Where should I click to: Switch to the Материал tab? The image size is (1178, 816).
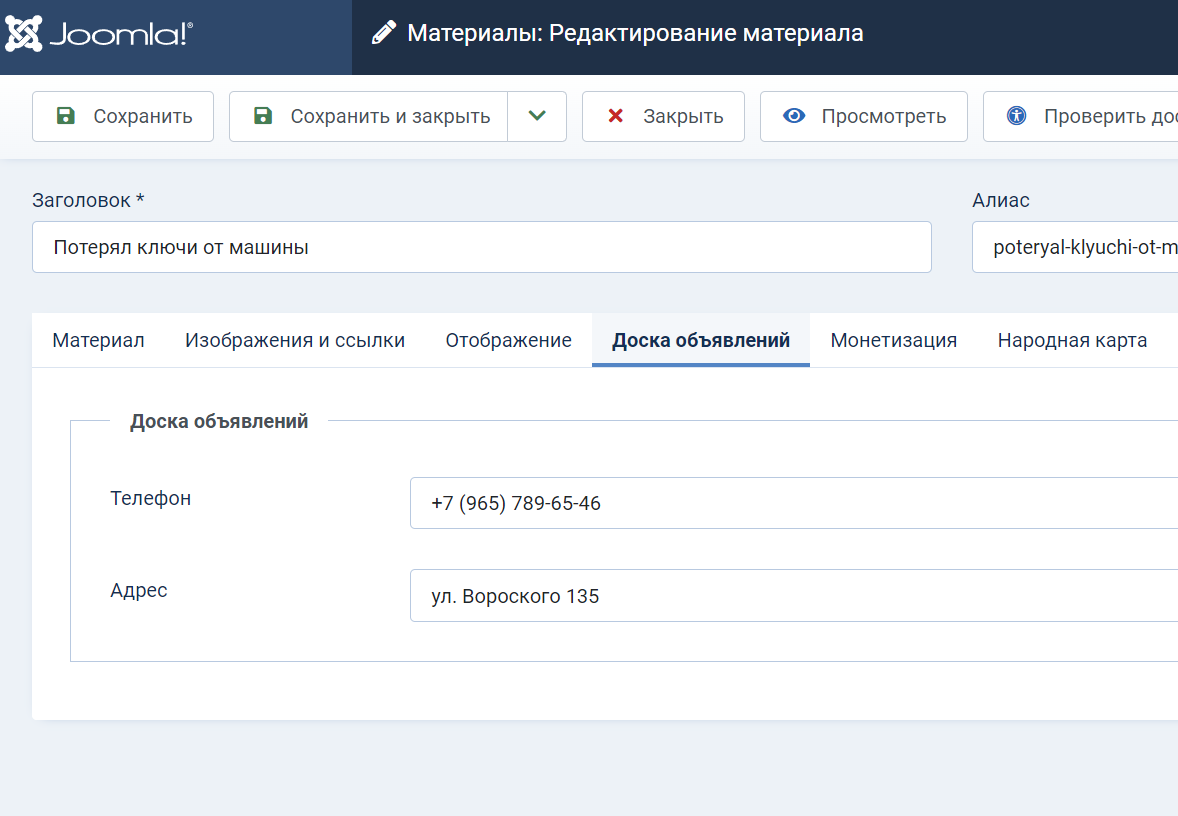point(98,340)
